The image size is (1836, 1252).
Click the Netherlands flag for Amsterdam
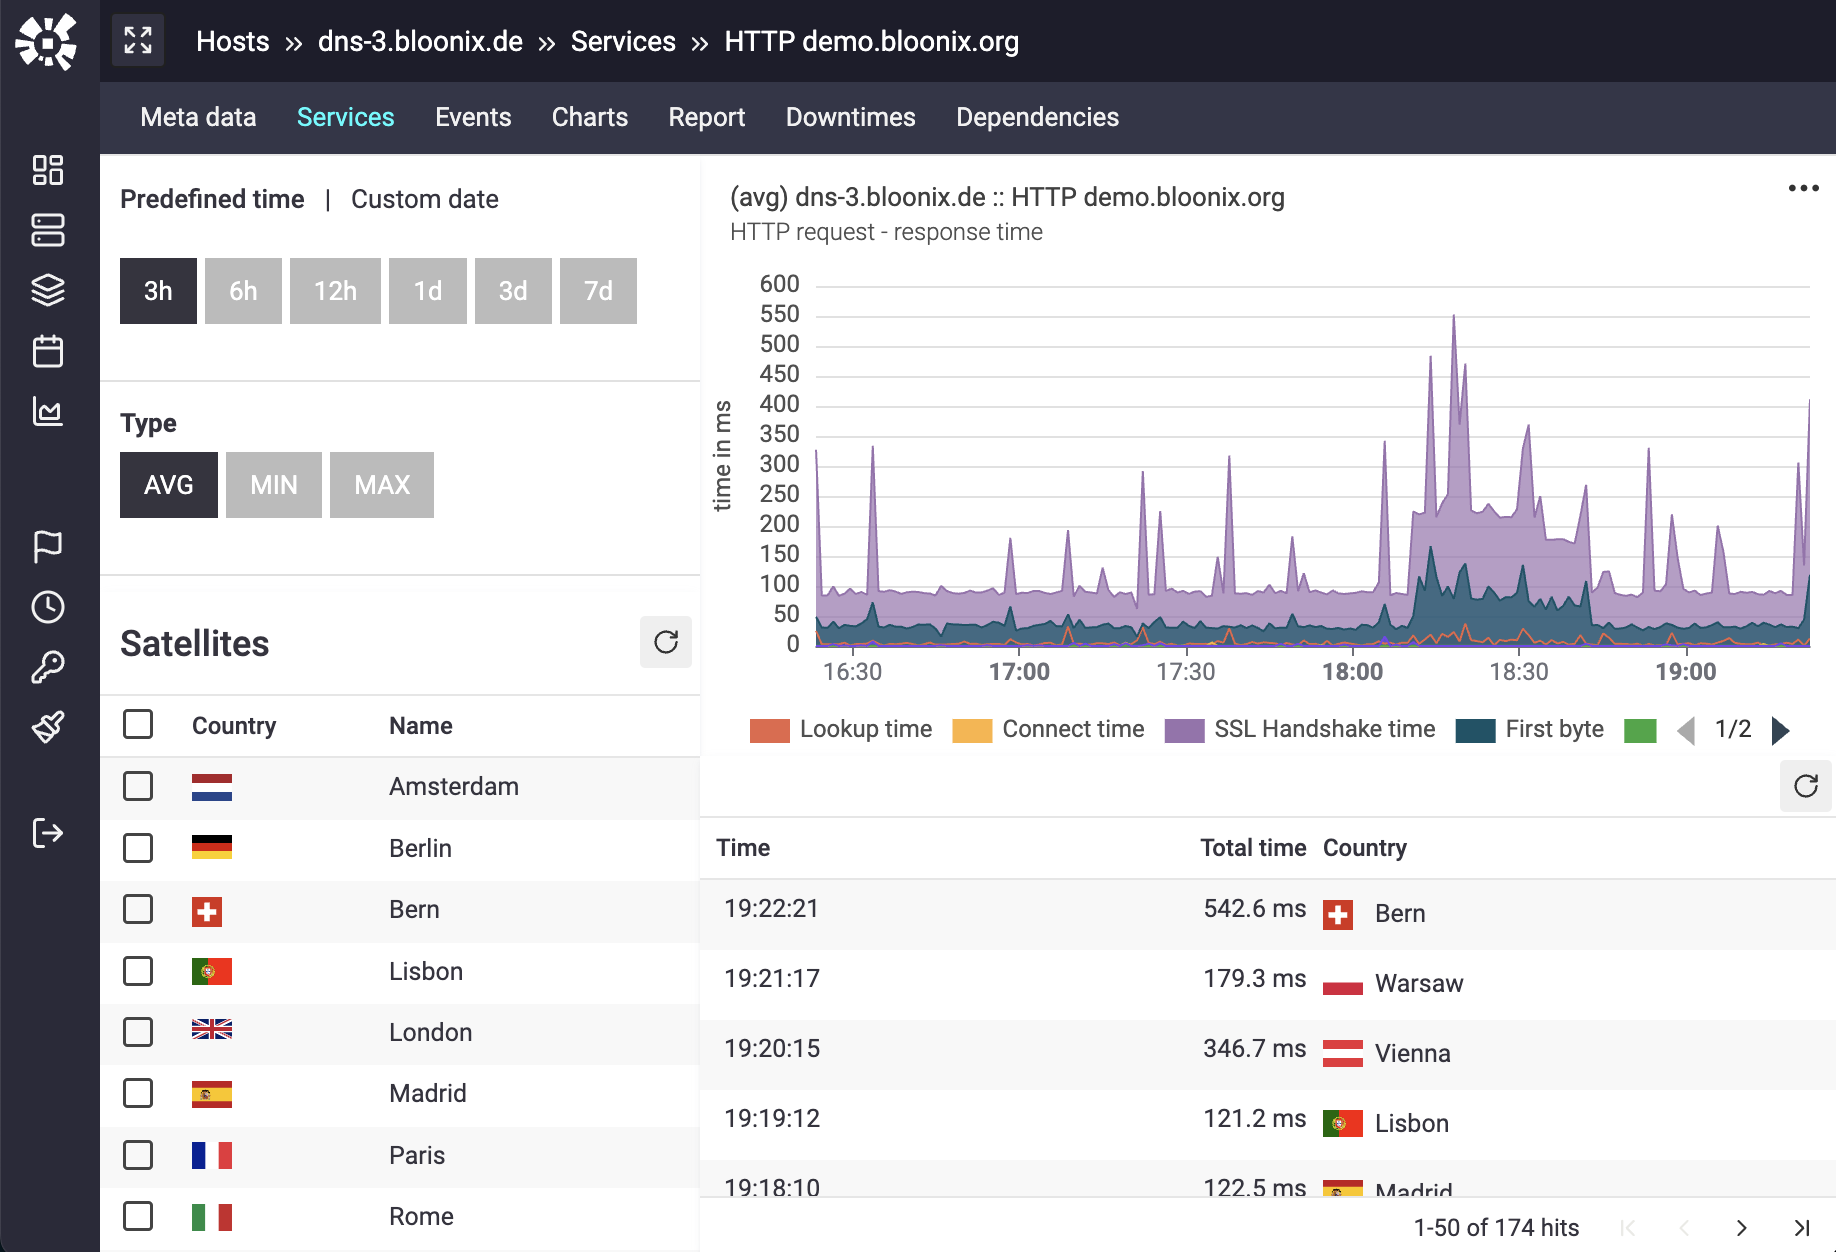212,788
